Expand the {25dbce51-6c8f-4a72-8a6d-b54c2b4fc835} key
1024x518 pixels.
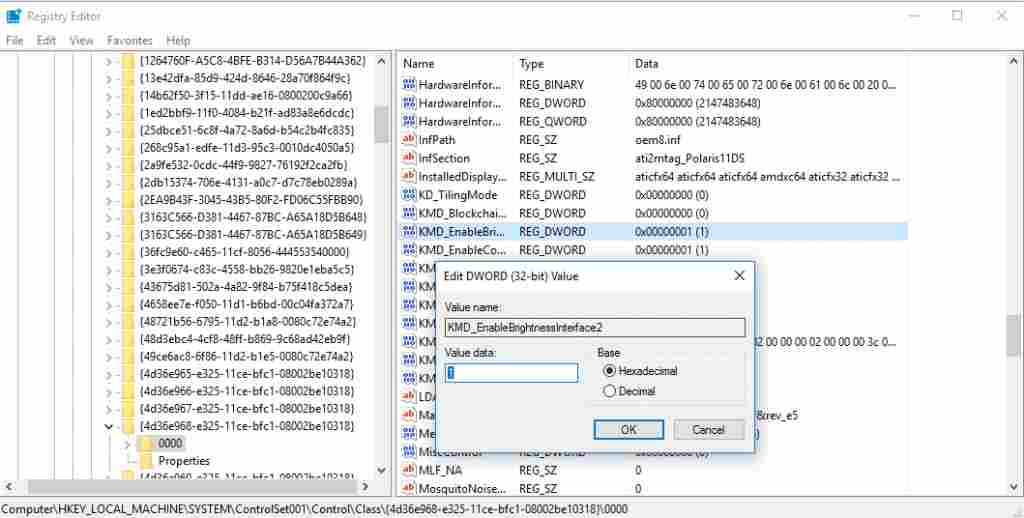[x=109, y=131]
